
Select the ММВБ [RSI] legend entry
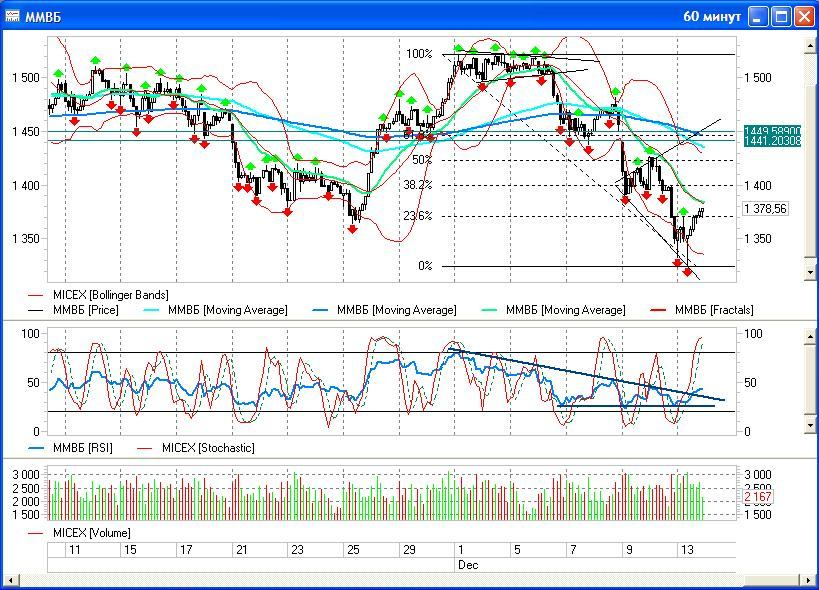71,448
